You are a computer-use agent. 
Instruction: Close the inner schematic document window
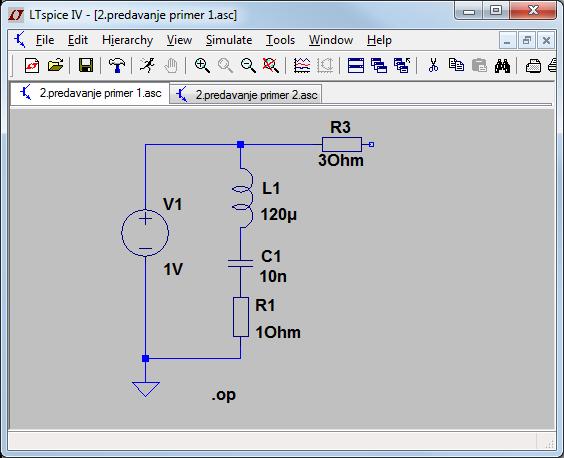(546, 40)
